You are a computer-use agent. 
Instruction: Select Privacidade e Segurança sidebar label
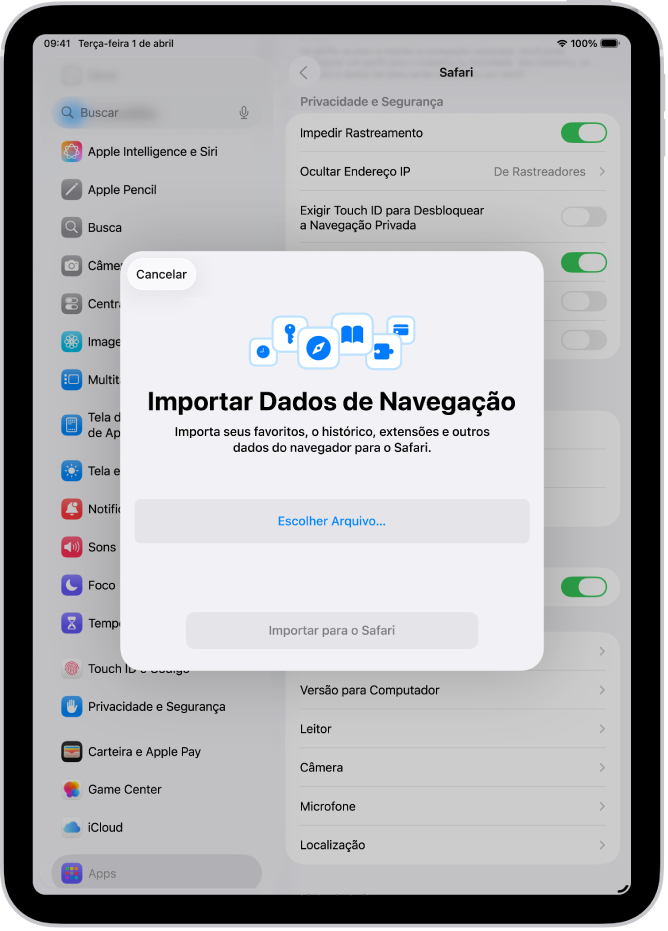click(157, 707)
